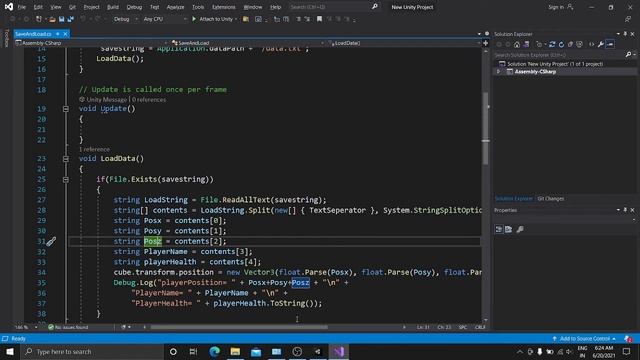This screenshot has height=360, width=640.
Task: Open Unity Hub icon in taskbar
Action: 318,351
